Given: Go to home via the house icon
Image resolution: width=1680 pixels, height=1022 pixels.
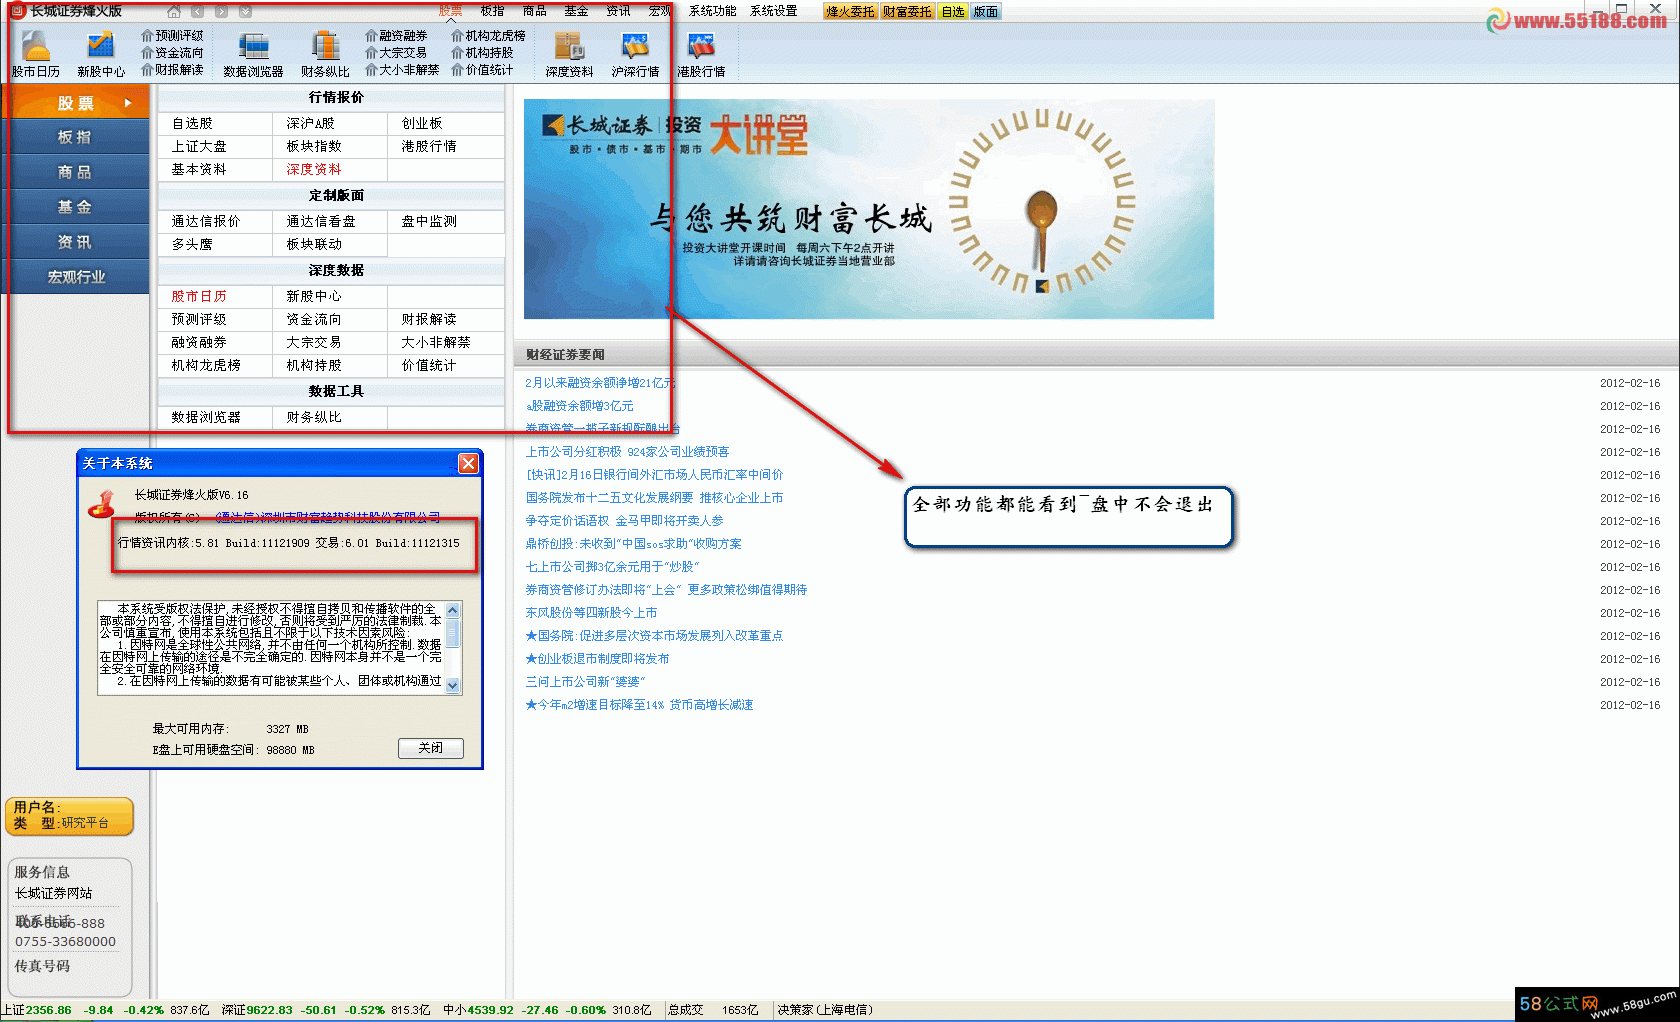Looking at the screenshot, I should click(174, 11).
